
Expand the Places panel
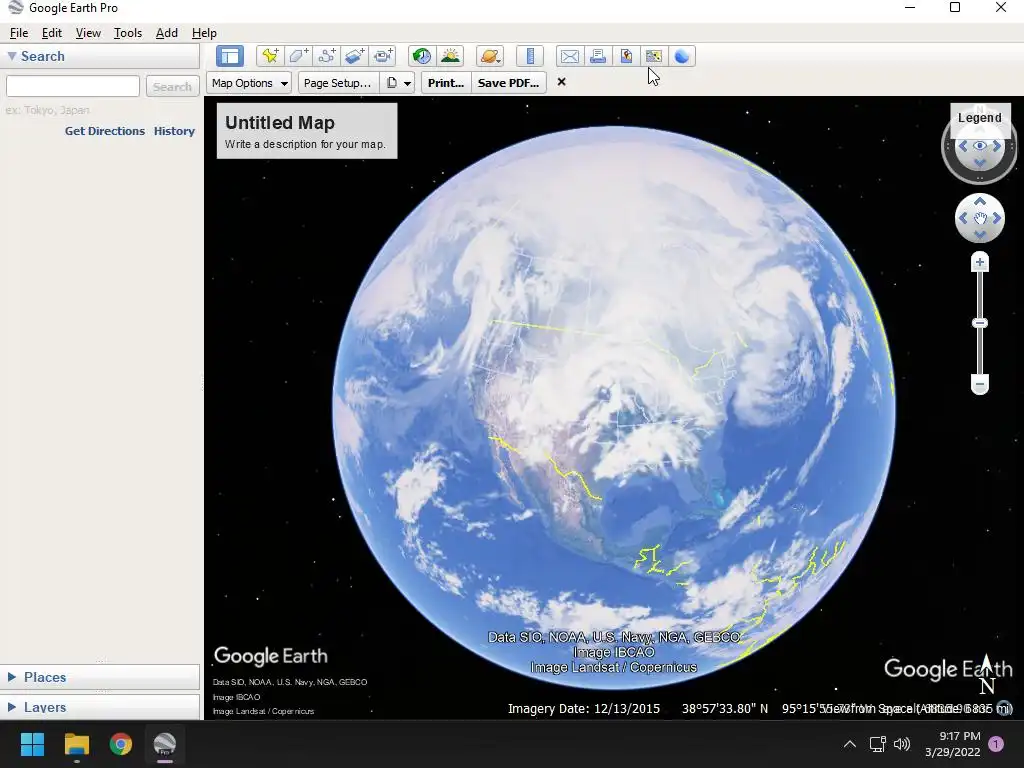pos(12,677)
